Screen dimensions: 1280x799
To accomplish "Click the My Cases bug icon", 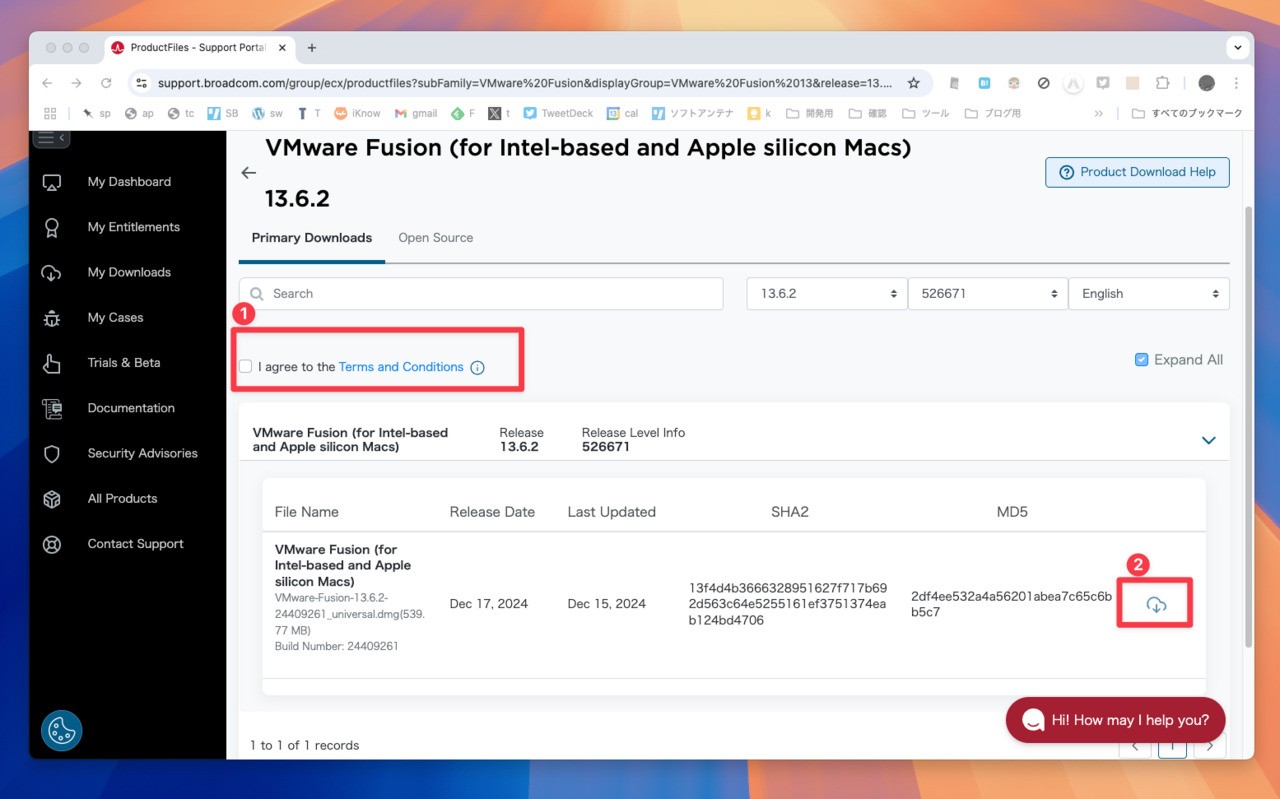I will click(x=52, y=318).
